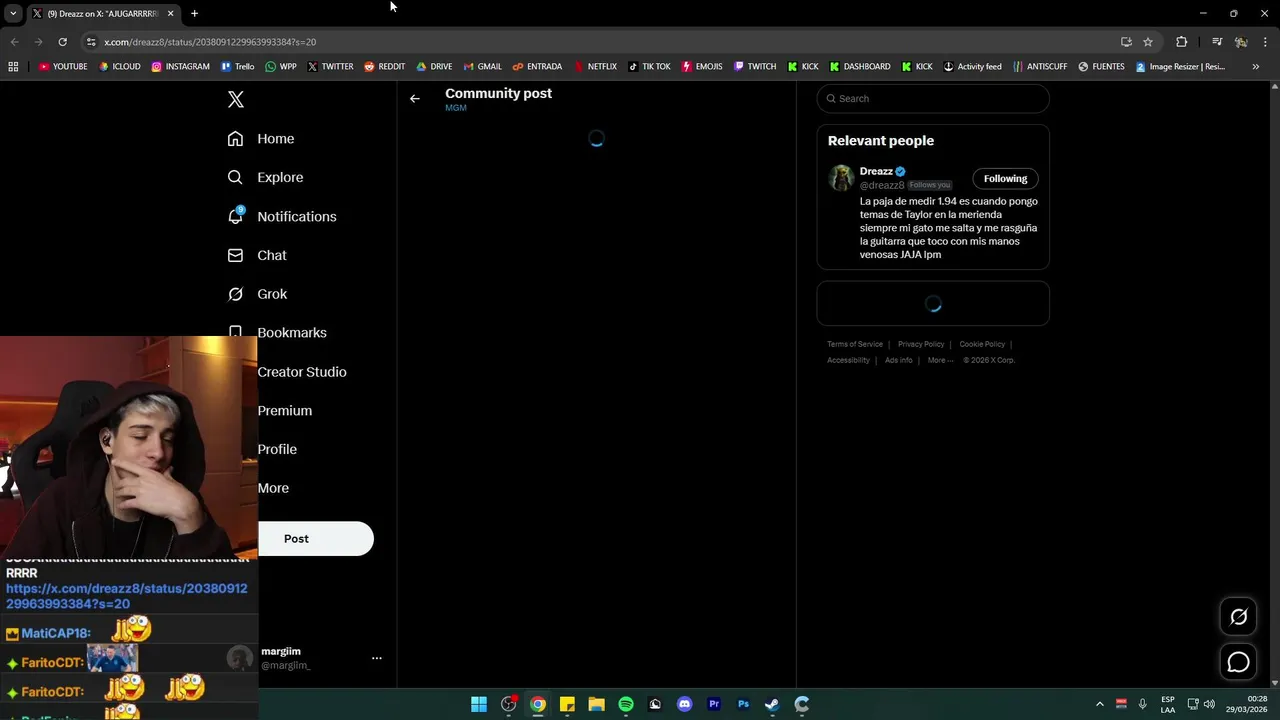The height and width of the screenshot is (720, 1280).
Task: Bookmark this page with the star icon
Action: [1148, 42]
